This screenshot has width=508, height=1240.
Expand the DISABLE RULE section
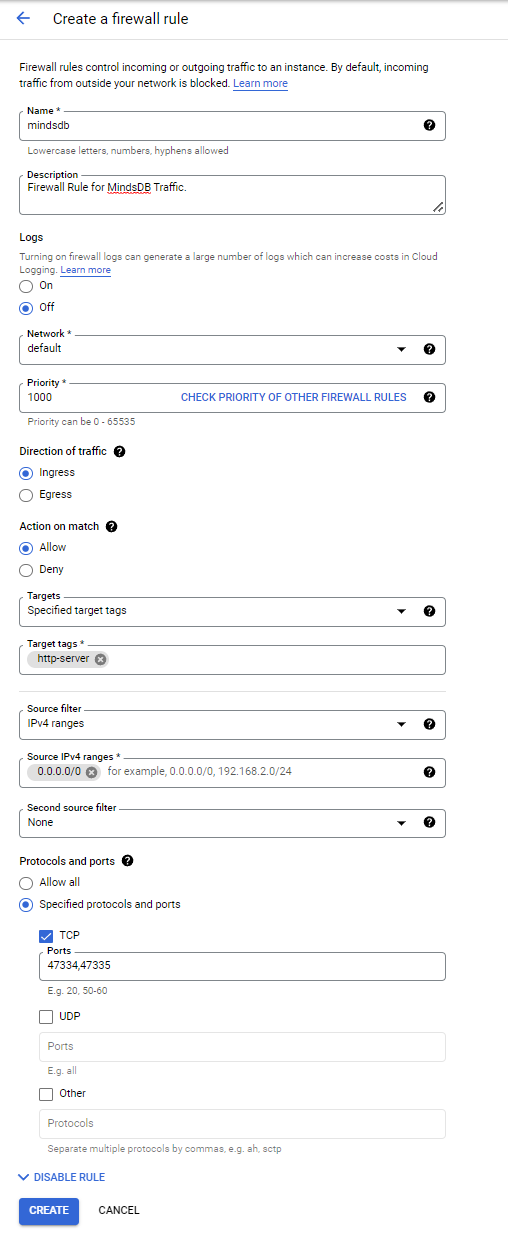pos(62,1177)
